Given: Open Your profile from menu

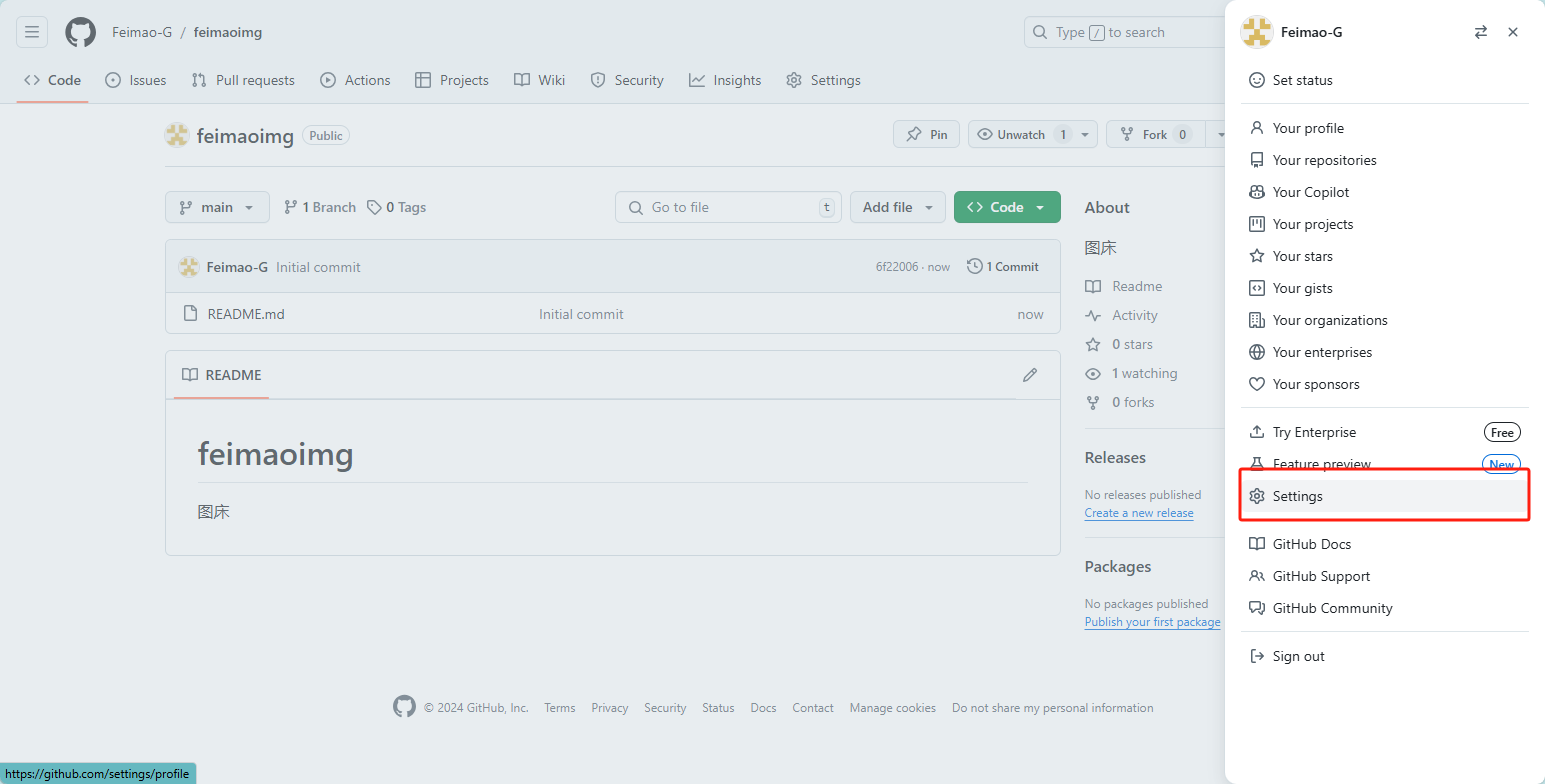Looking at the screenshot, I should pos(1385,128).
